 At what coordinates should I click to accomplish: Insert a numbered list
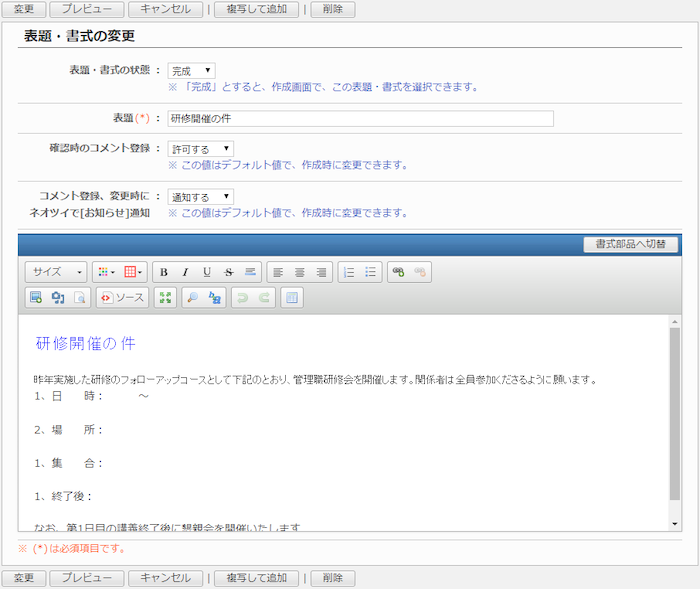pyautogui.click(x=348, y=272)
